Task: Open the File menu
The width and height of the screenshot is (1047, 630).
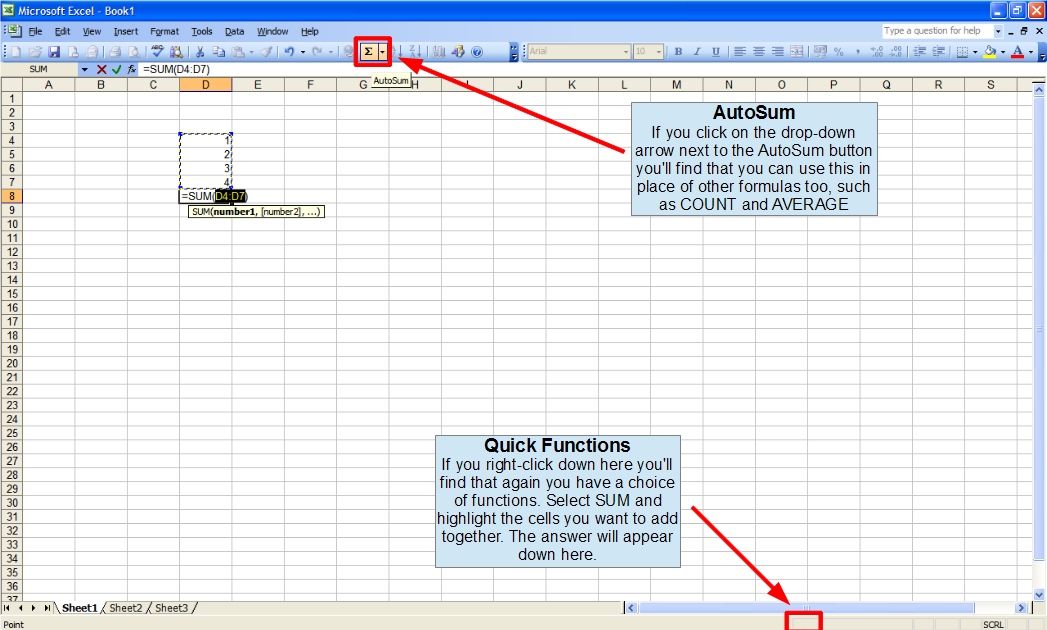Action: click(x=35, y=31)
